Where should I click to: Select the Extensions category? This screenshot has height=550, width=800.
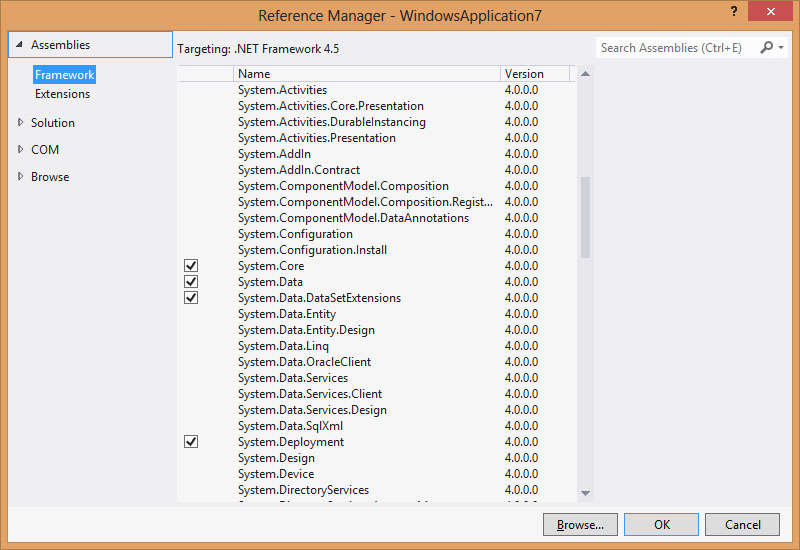coord(62,94)
